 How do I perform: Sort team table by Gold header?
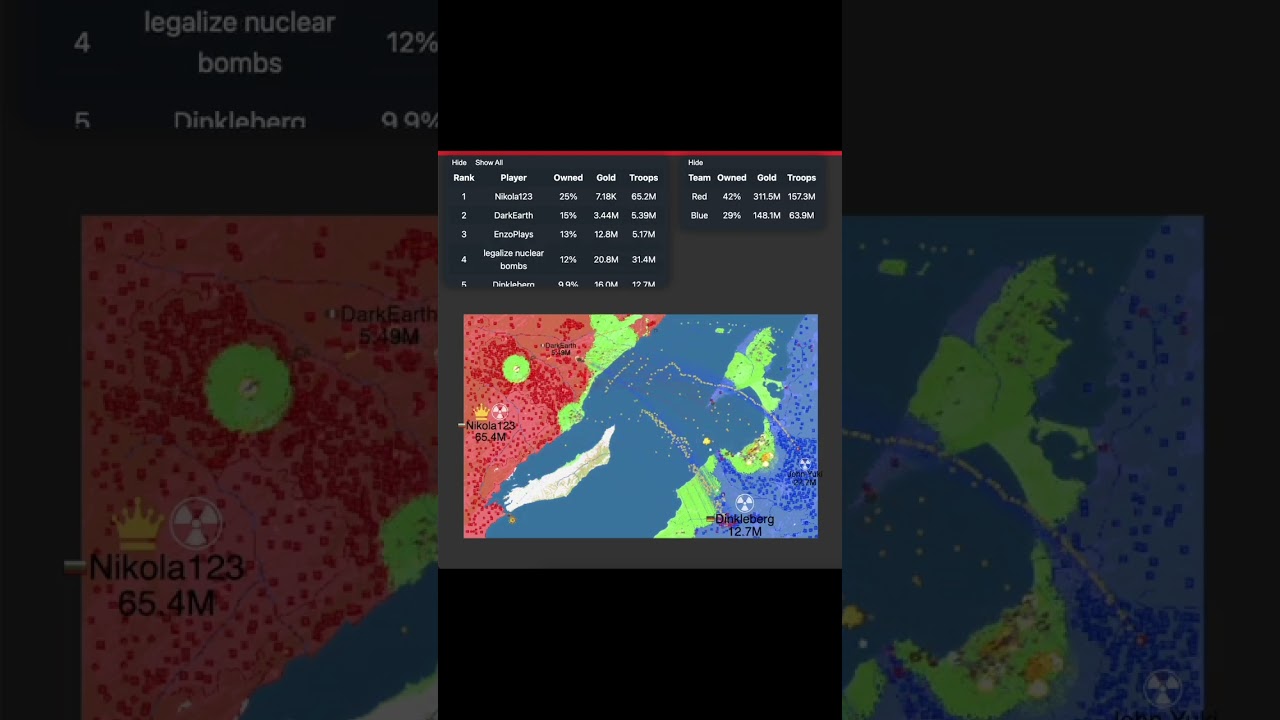coord(767,178)
